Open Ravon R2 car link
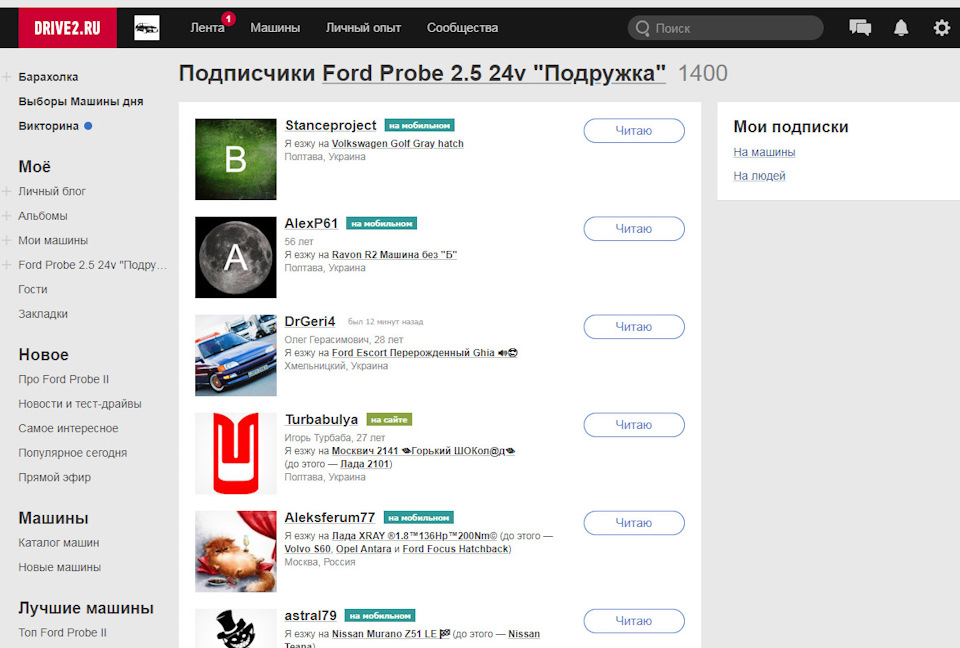Image resolution: width=960 pixels, height=648 pixels. [x=394, y=254]
